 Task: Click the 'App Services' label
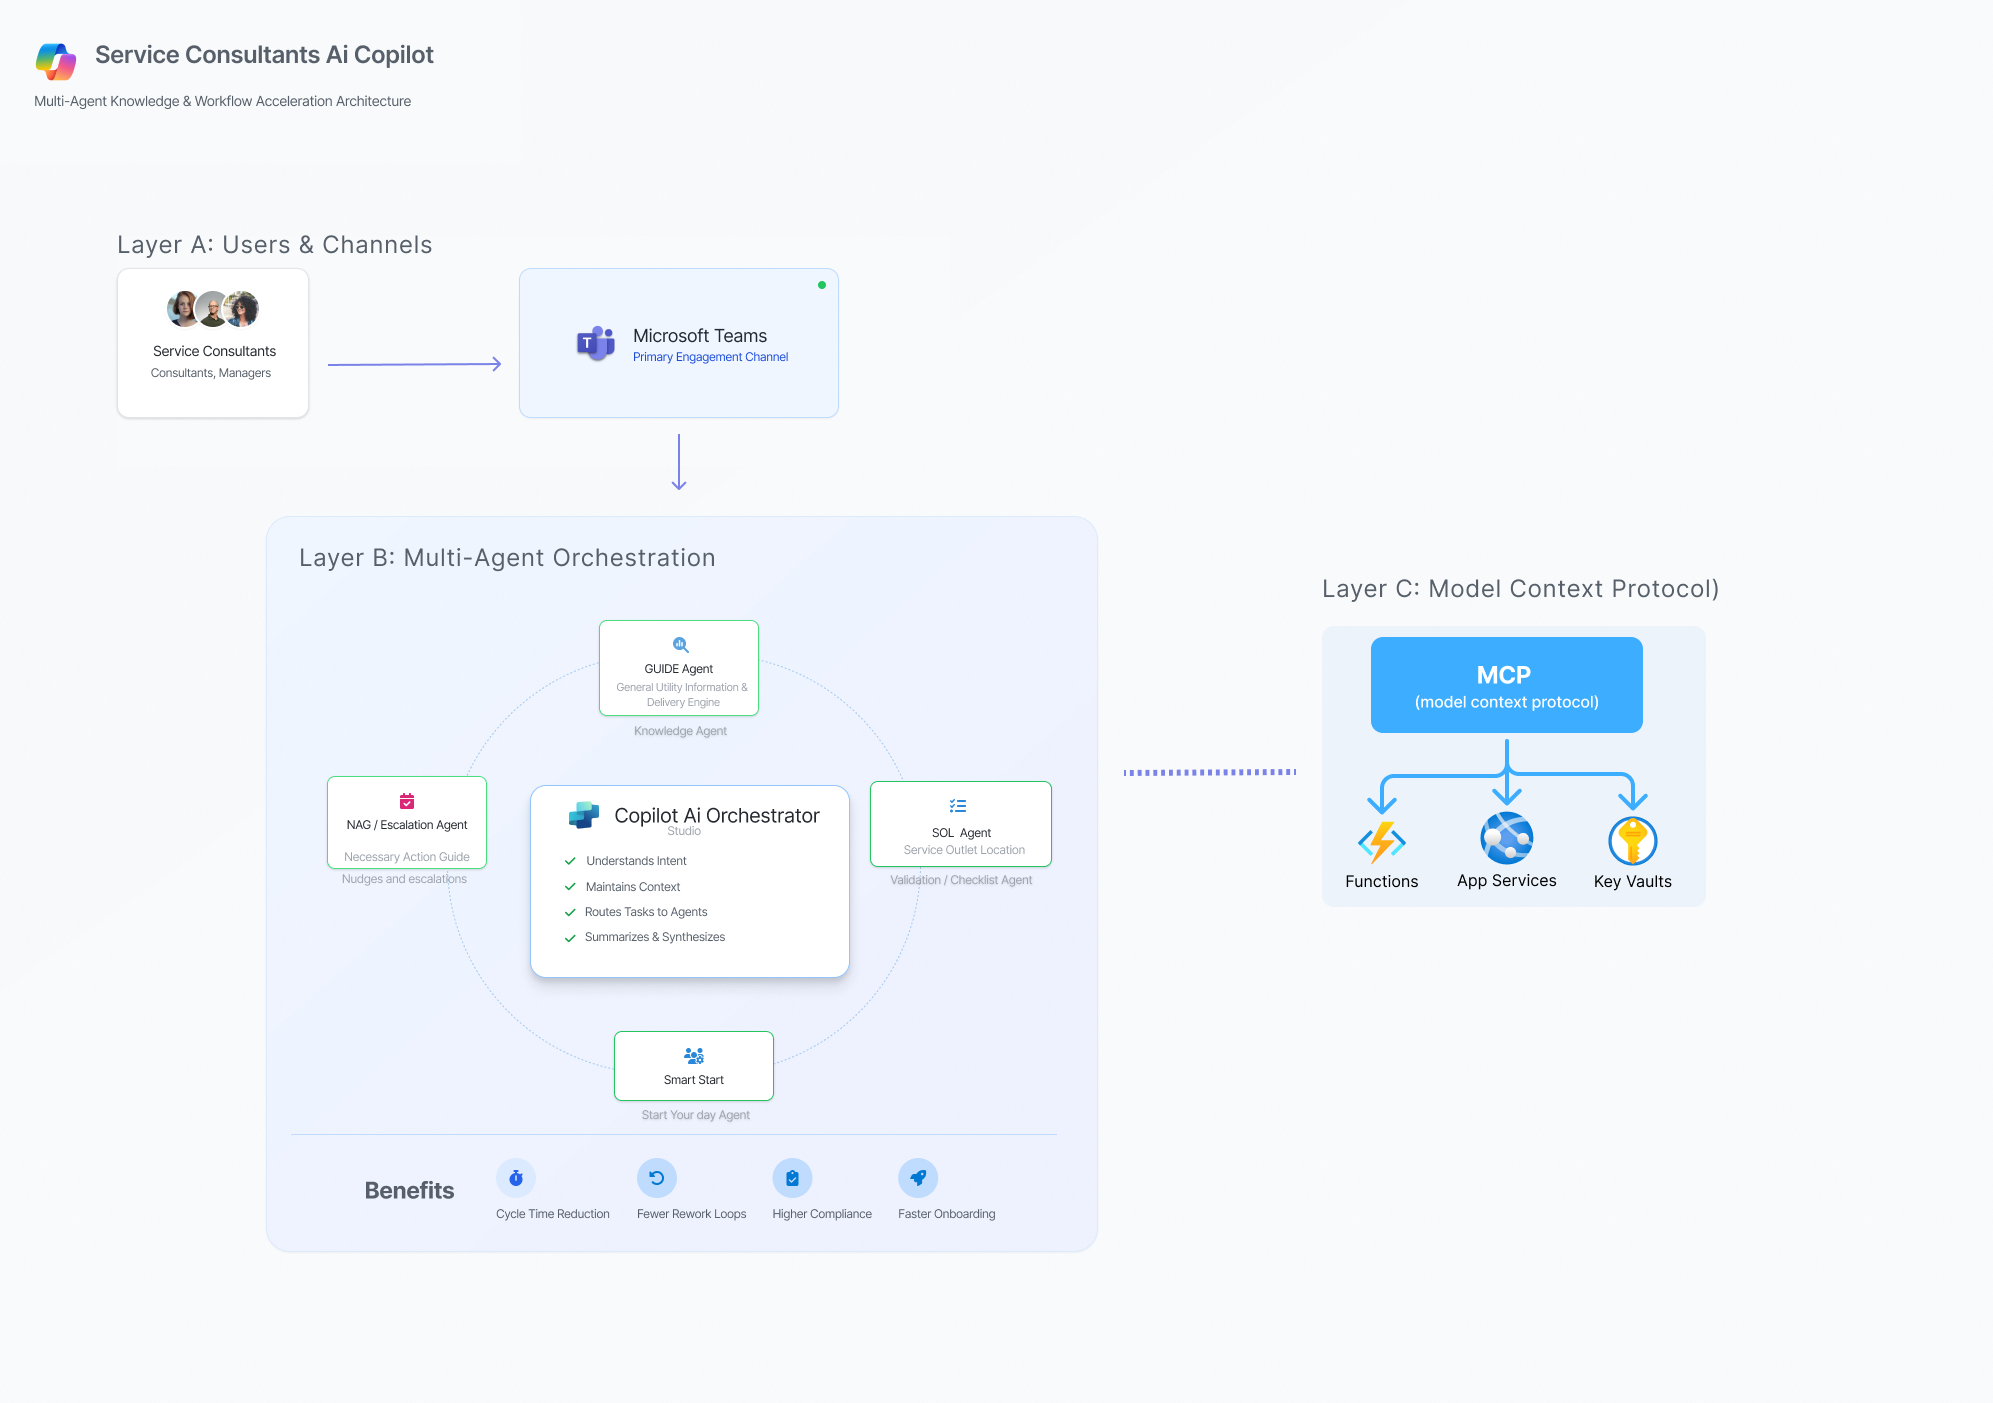(x=1507, y=880)
